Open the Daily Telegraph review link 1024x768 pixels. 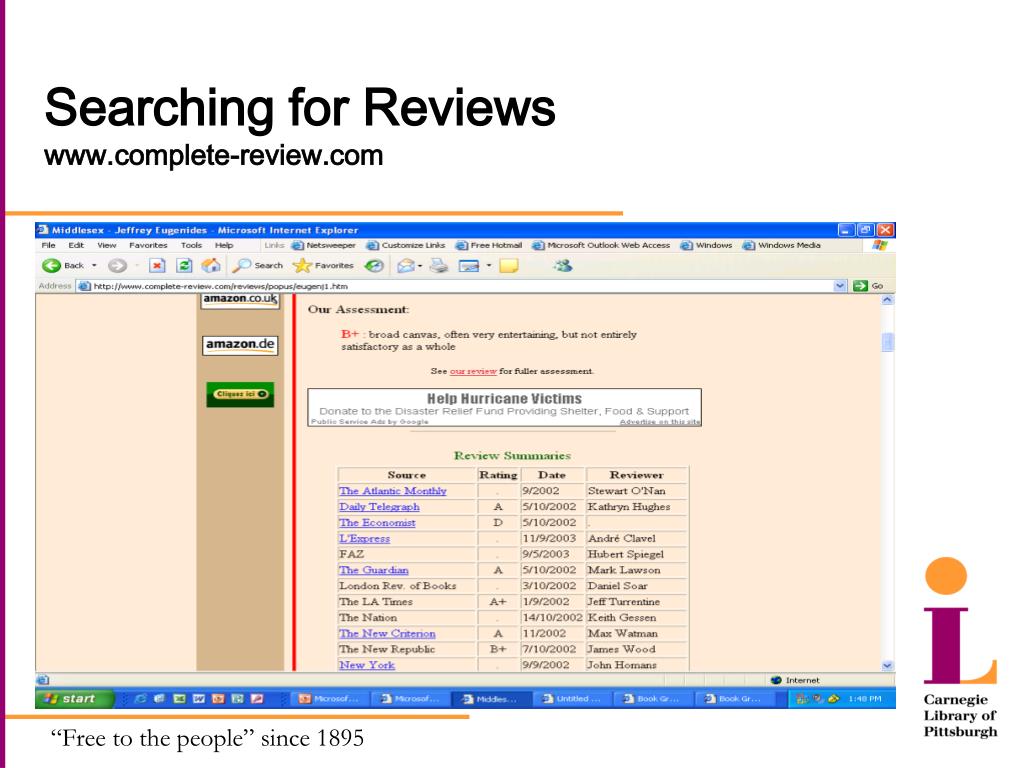tap(379, 507)
